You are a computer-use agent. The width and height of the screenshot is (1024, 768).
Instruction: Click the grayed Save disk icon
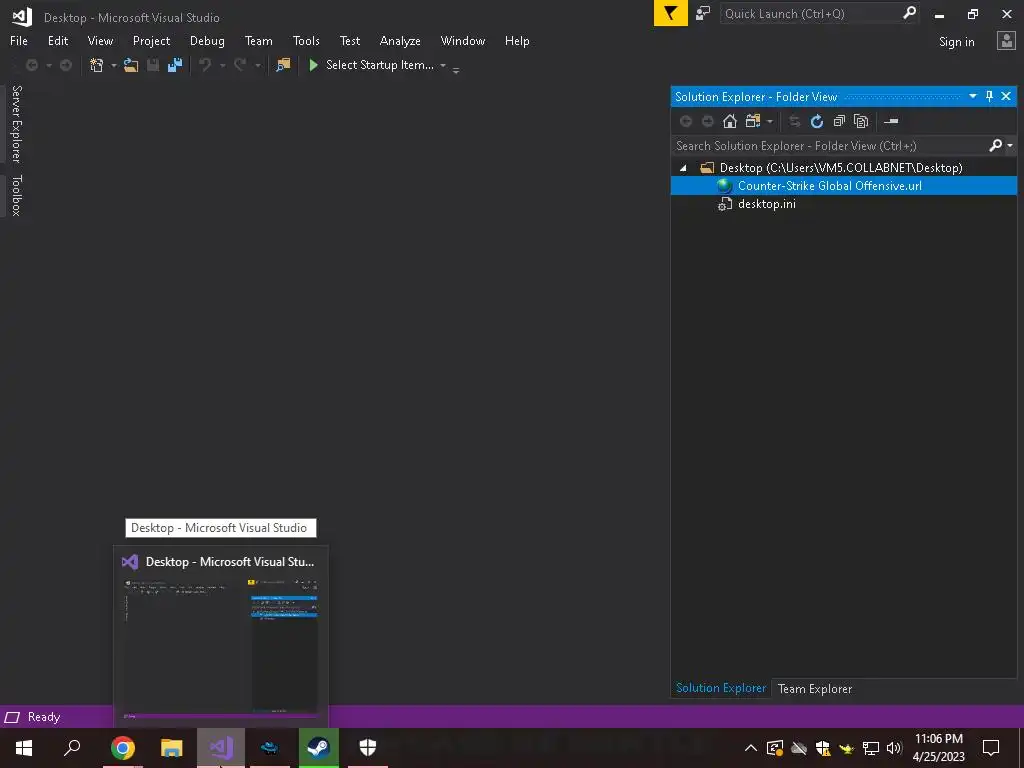point(153,65)
